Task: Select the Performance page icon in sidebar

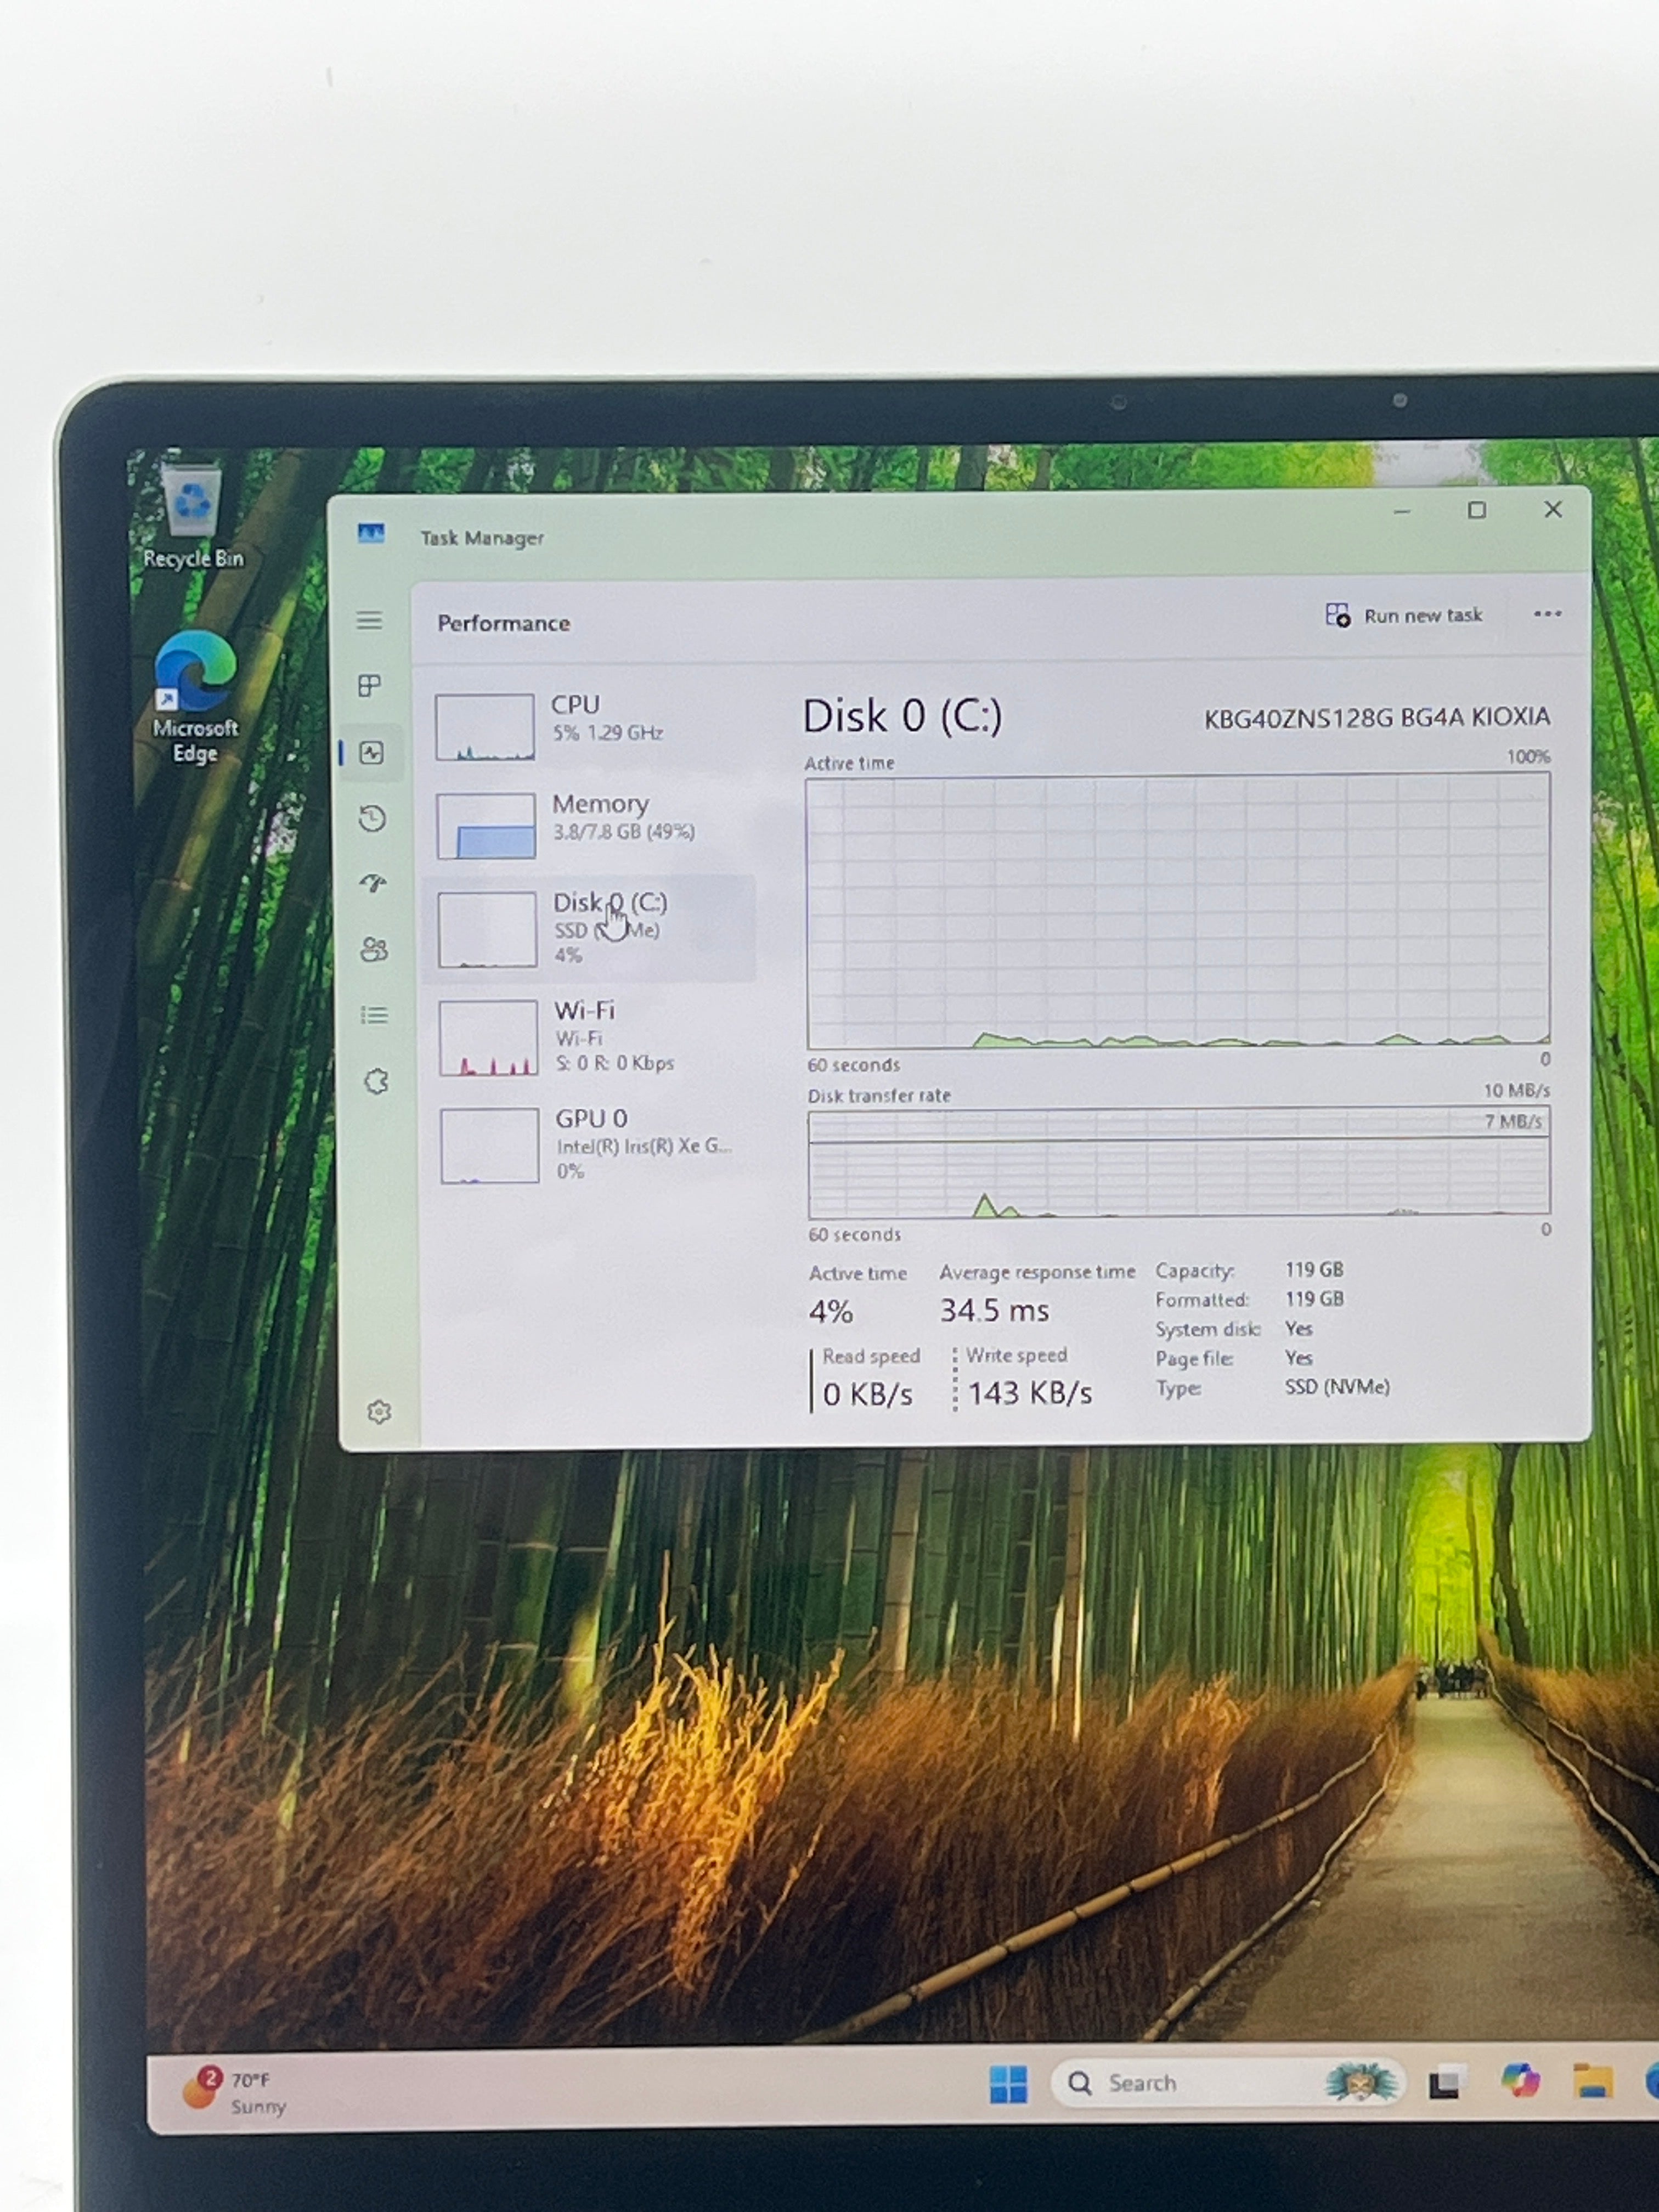Action: point(372,753)
